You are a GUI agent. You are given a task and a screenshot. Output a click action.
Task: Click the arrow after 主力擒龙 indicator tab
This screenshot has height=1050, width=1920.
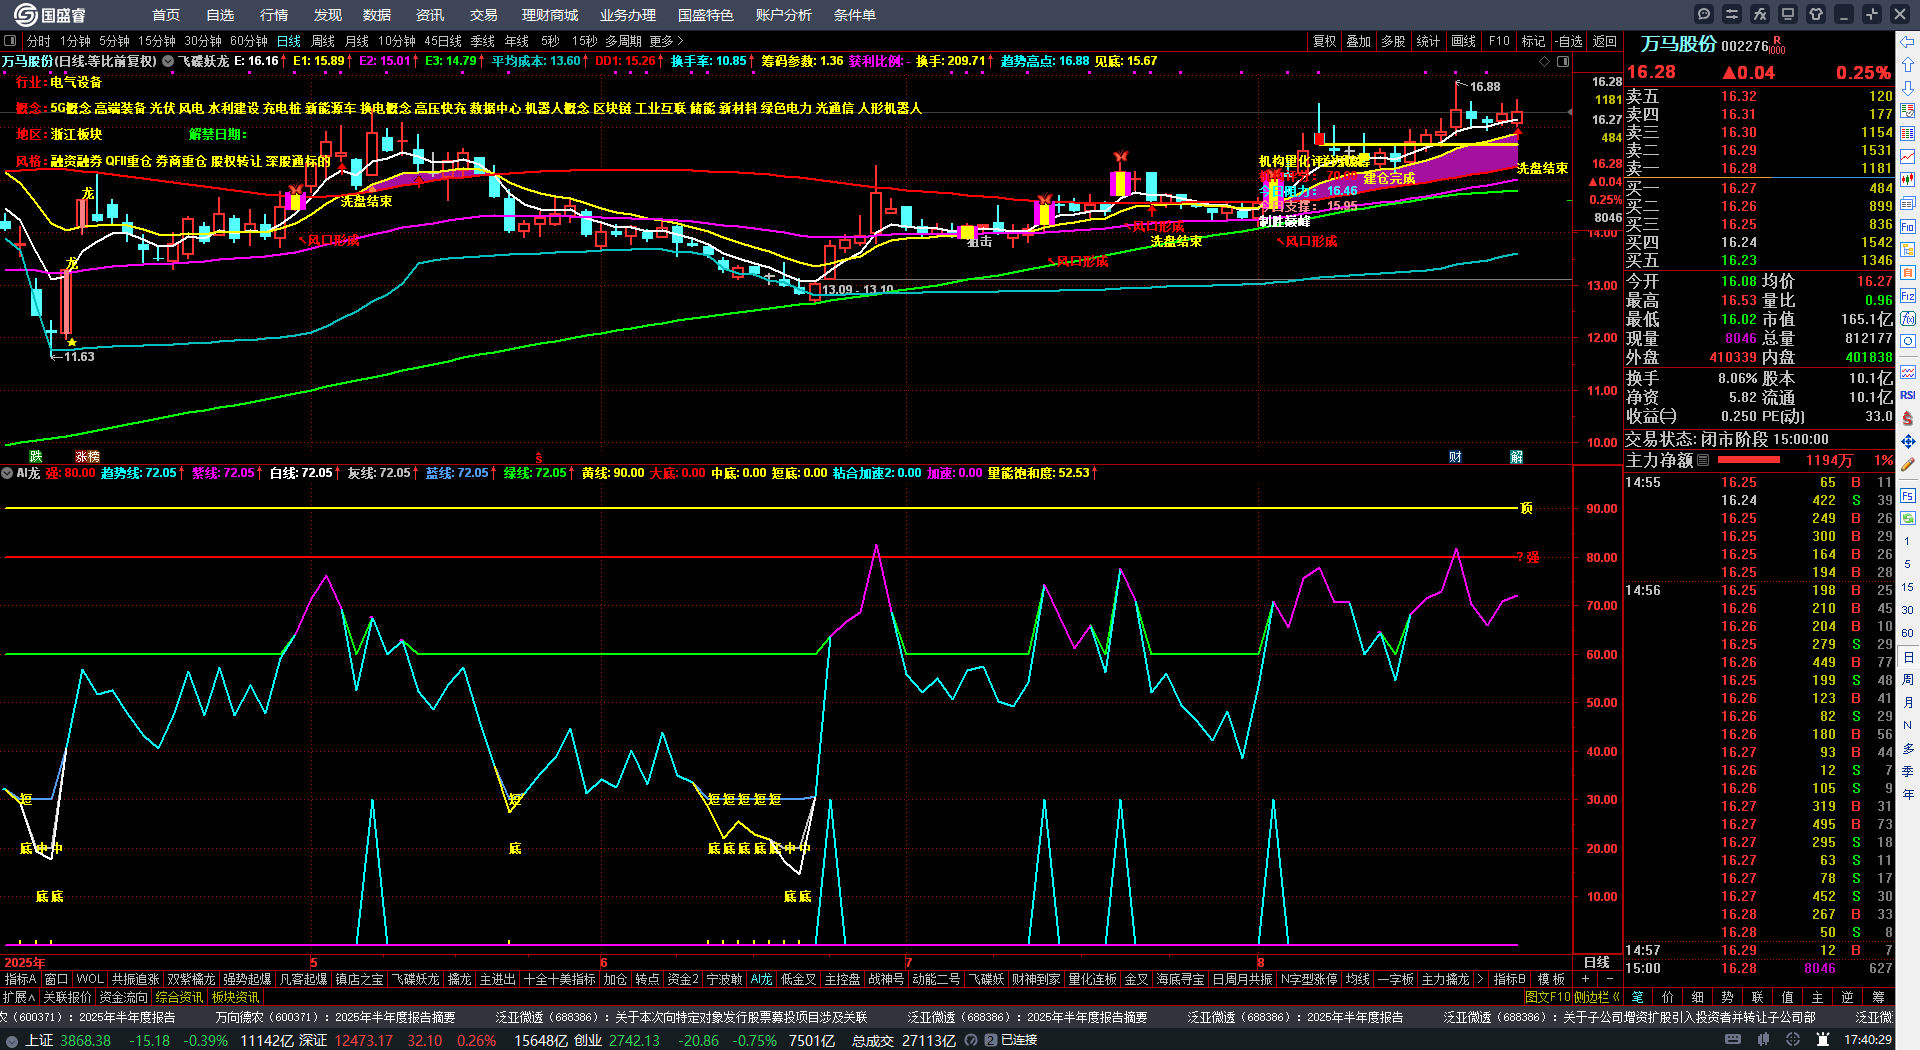pyautogui.click(x=1480, y=979)
